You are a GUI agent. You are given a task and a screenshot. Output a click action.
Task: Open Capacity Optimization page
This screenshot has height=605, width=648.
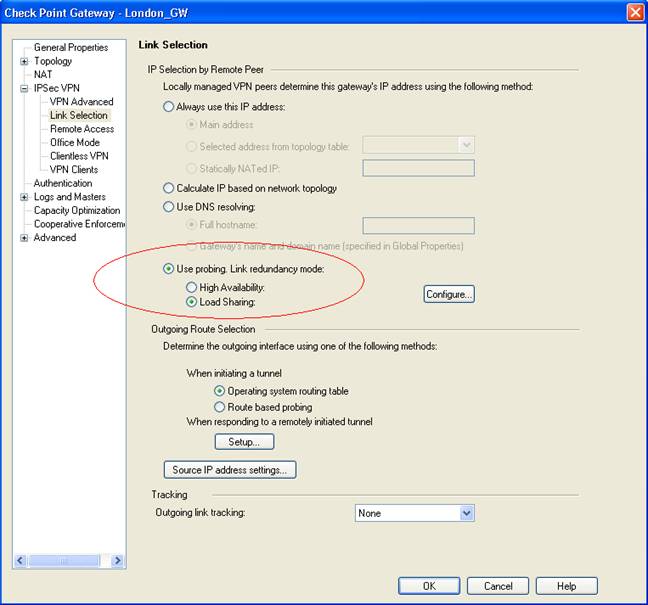77,210
